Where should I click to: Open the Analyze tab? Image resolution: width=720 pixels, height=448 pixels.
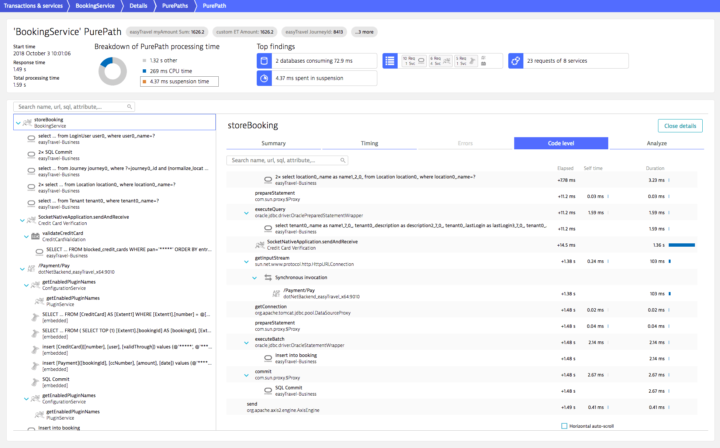(657, 143)
